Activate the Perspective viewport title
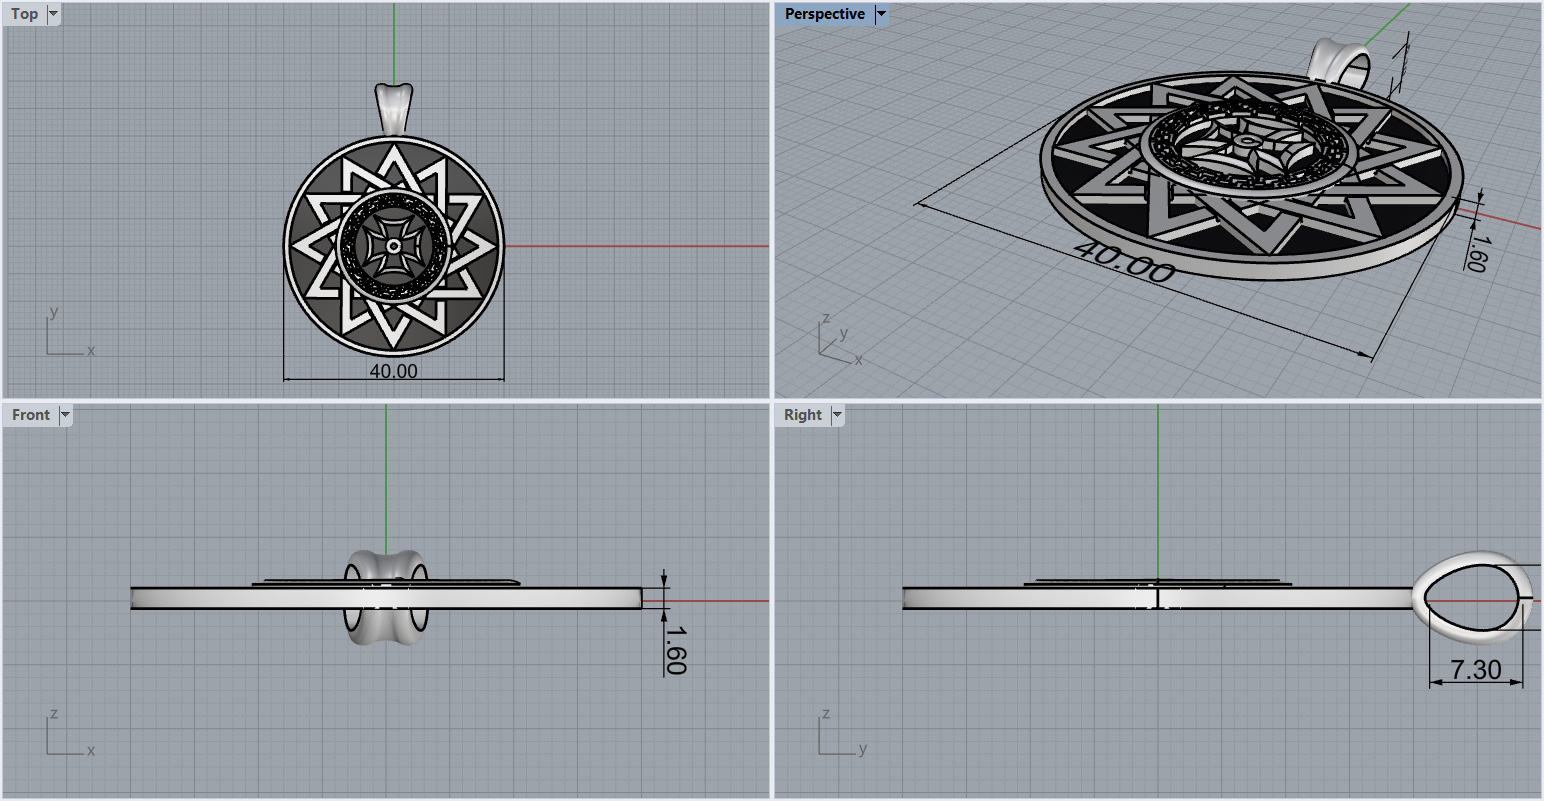 click(x=824, y=14)
